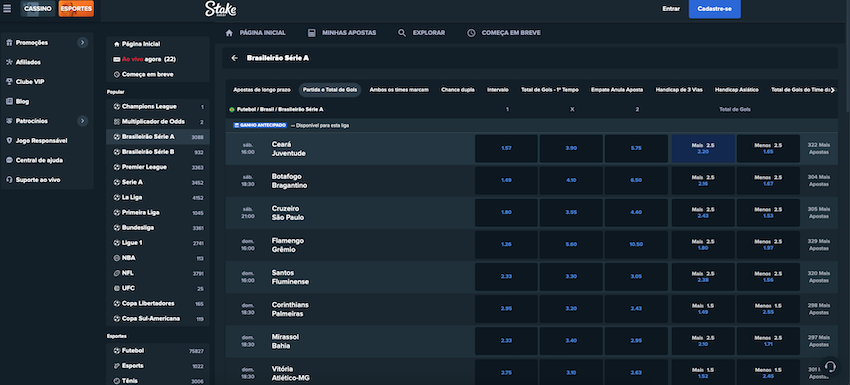This screenshot has height=385, width=850.
Task: Open the Vitória vs Atlético-MG match
Action: pyautogui.click(x=291, y=373)
